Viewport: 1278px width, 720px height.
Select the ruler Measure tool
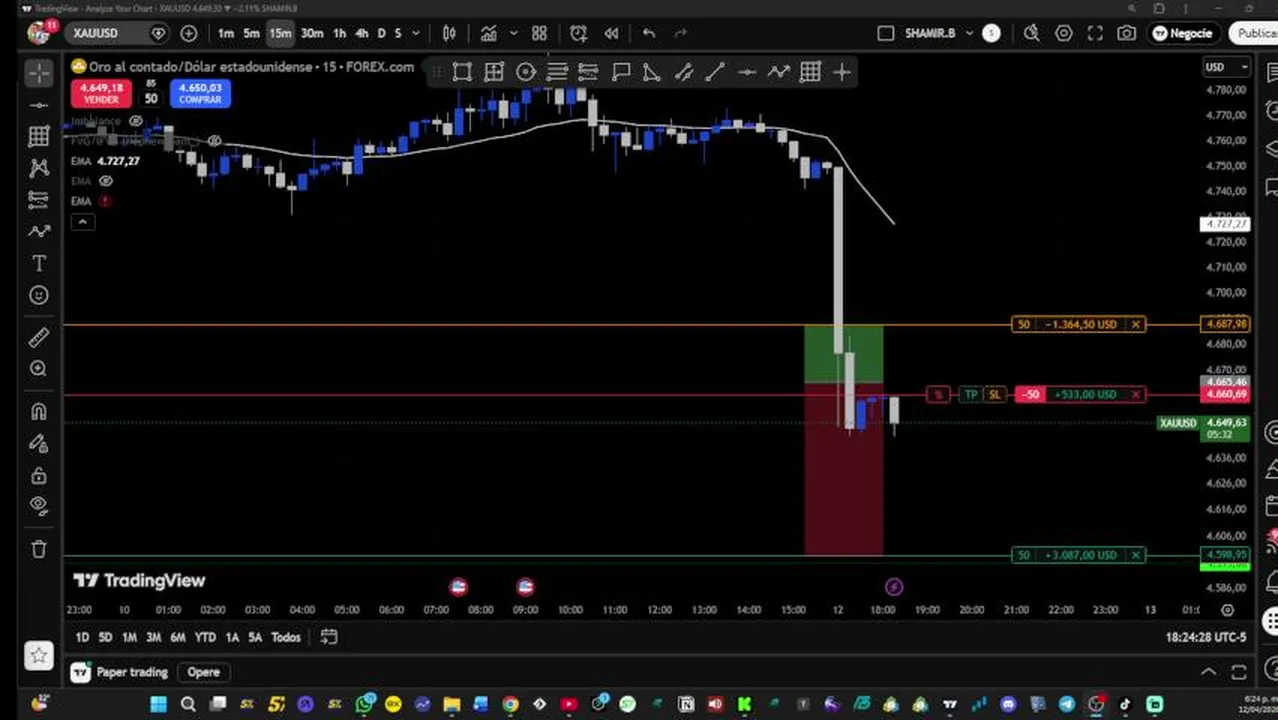39,337
